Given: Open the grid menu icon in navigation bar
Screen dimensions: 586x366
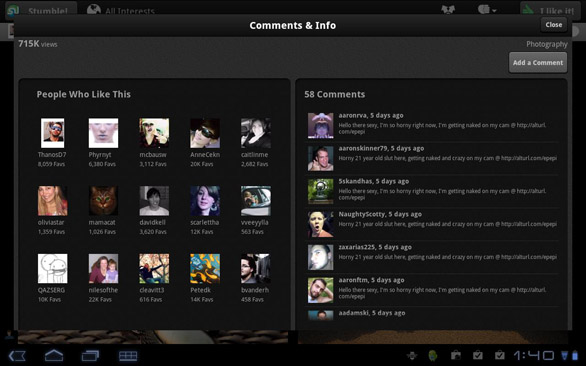Looking at the screenshot, I should pyautogui.click(x=128, y=356).
